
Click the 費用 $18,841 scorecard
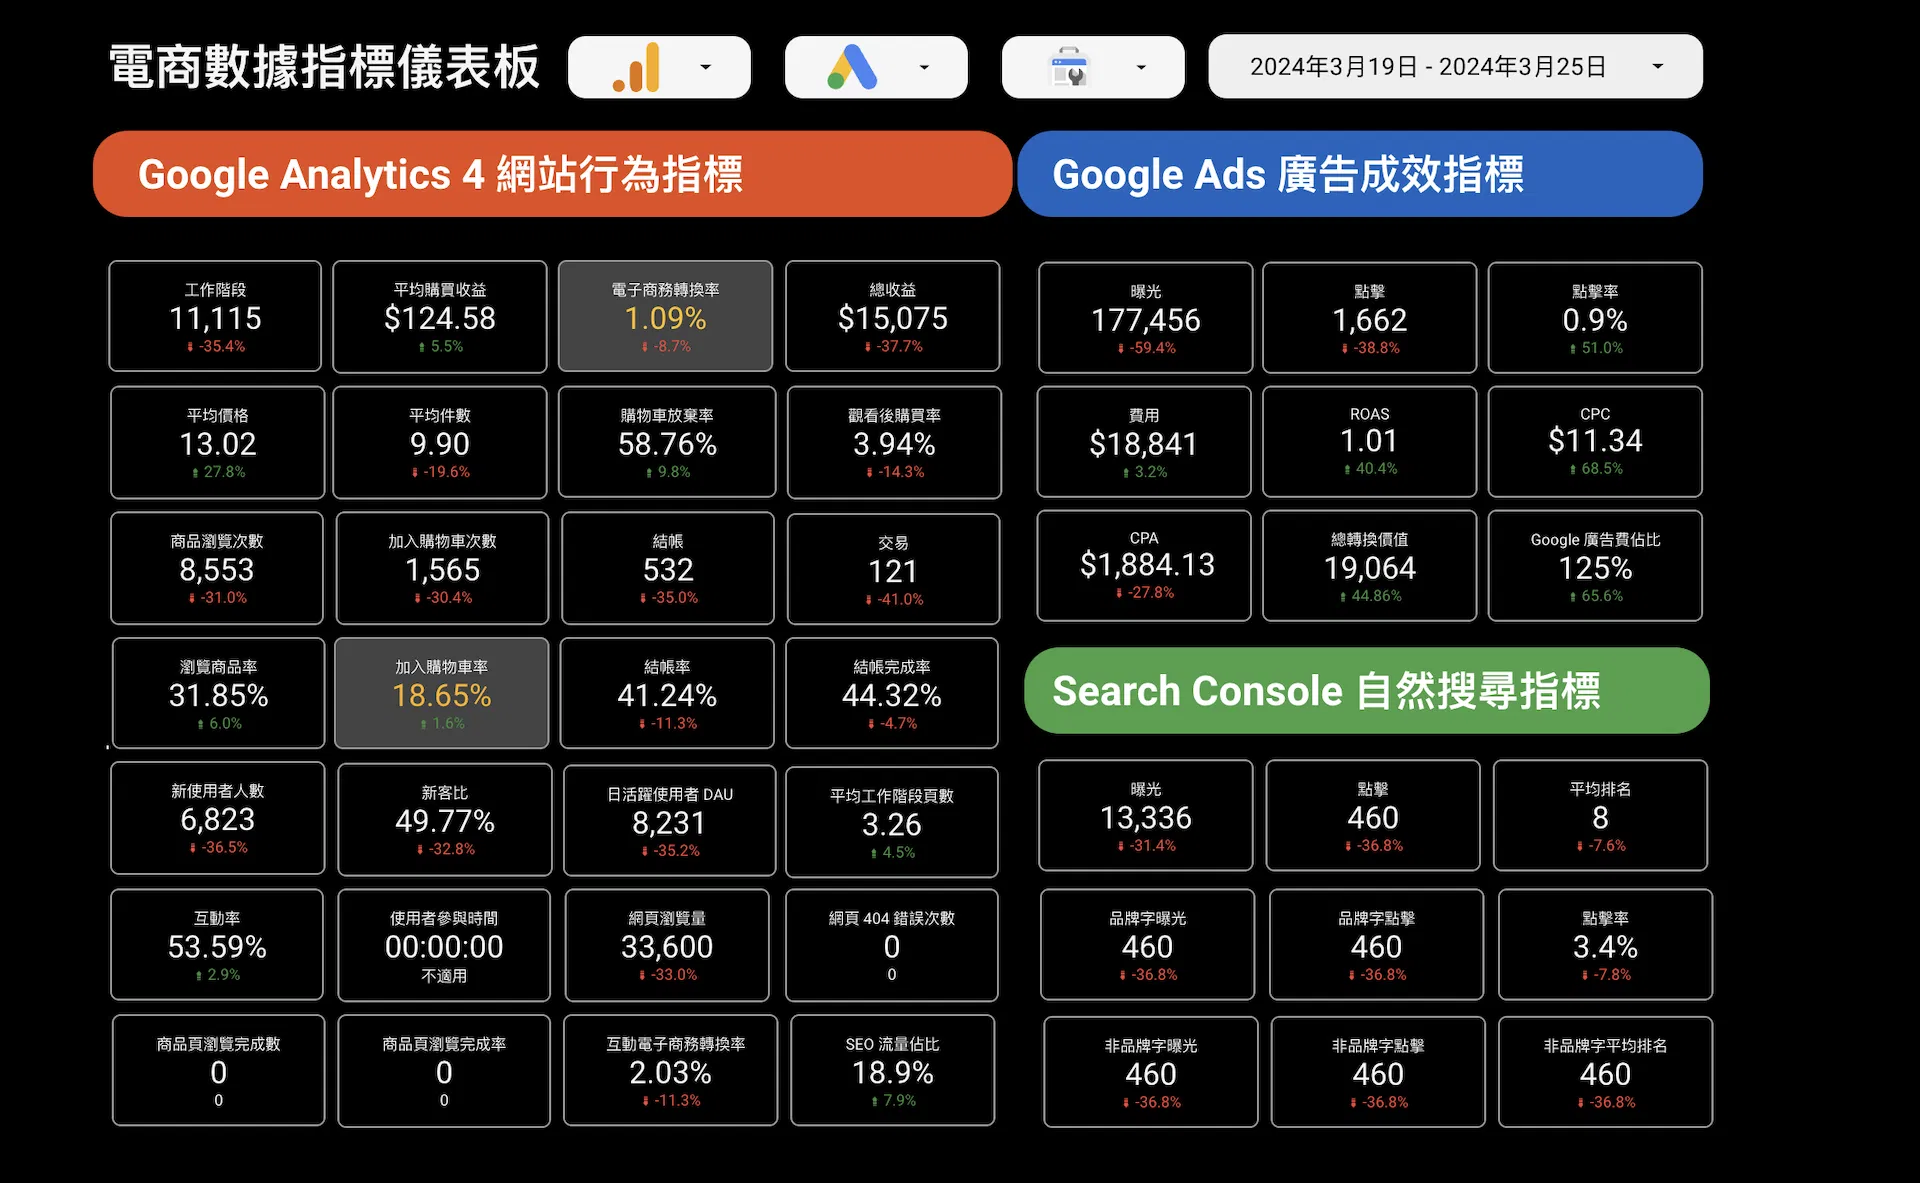pos(1144,441)
